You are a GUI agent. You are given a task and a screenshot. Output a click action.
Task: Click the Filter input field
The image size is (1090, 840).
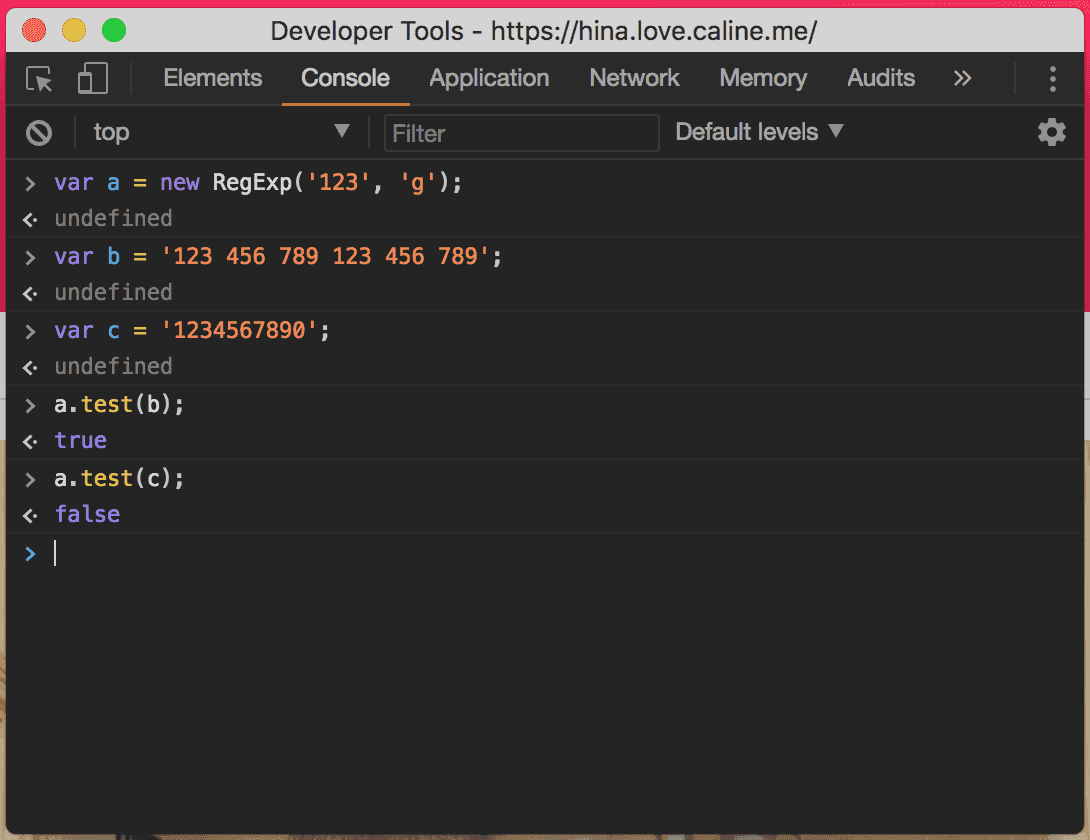point(521,133)
